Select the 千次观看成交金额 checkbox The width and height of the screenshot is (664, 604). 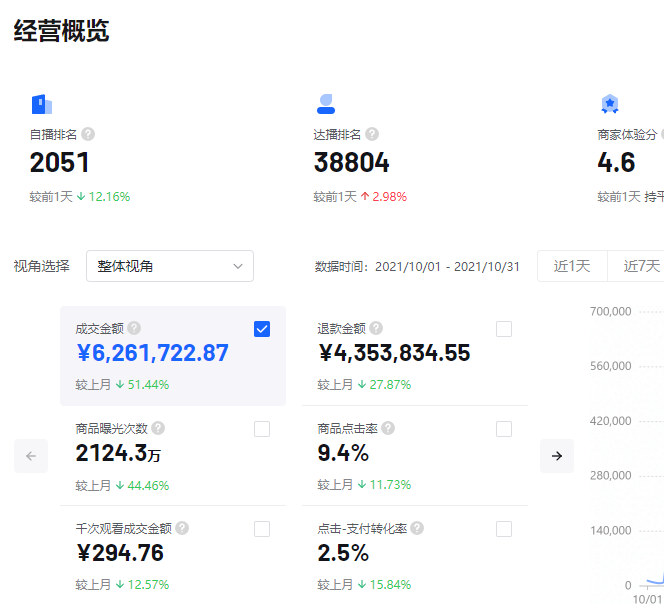click(262, 529)
